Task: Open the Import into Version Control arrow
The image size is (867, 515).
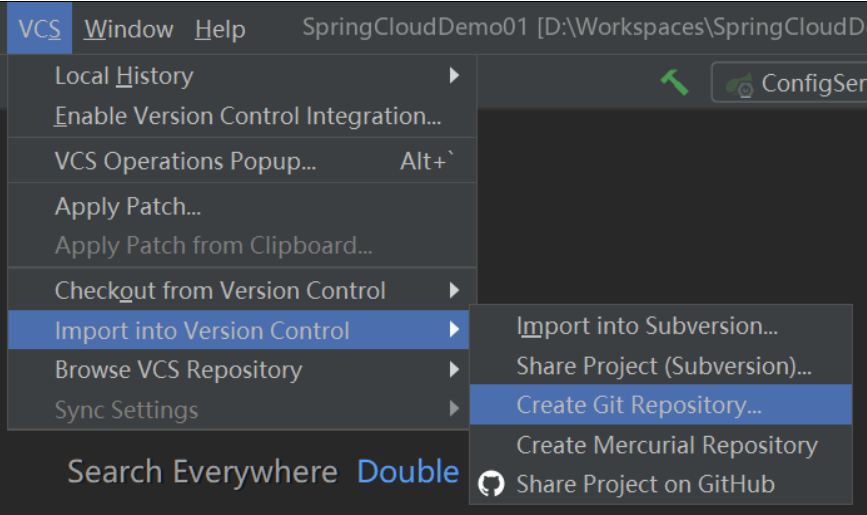Action: pos(454,330)
